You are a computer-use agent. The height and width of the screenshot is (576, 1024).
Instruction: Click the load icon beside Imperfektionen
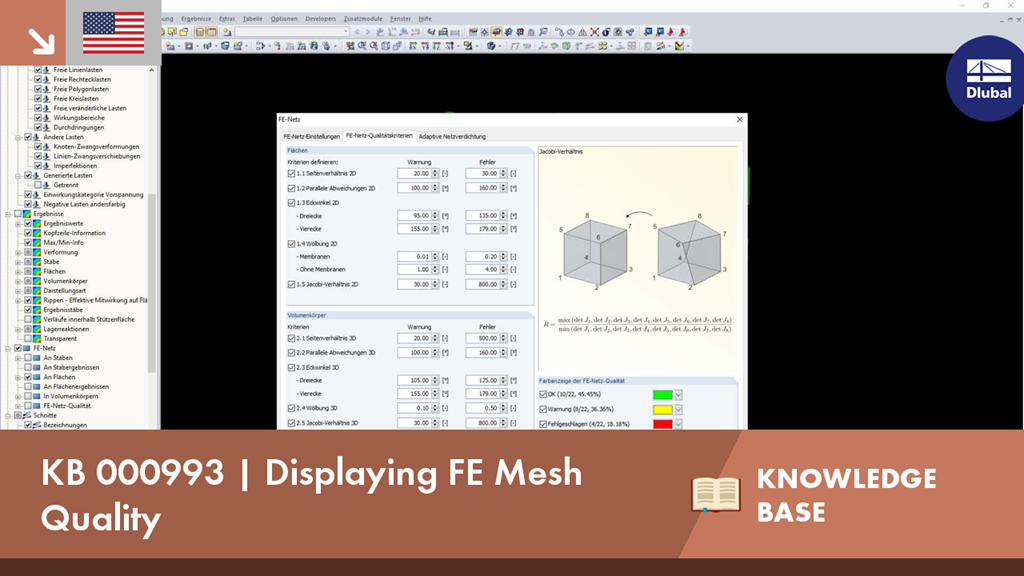[47, 166]
